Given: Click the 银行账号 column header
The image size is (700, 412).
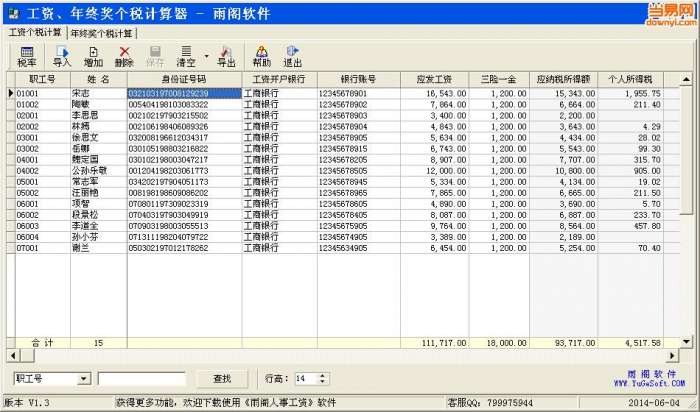Looking at the screenshot, I should [x=359, y=79].
